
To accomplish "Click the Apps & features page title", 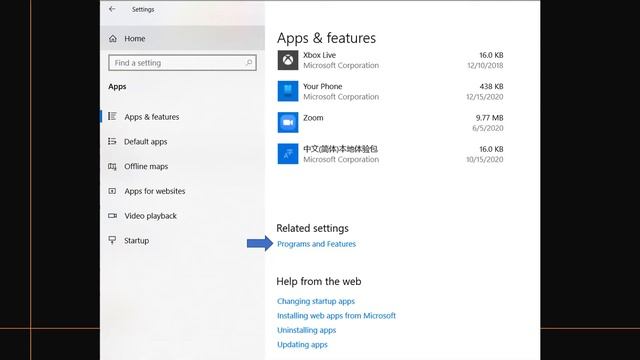I will tap(327, 38).
